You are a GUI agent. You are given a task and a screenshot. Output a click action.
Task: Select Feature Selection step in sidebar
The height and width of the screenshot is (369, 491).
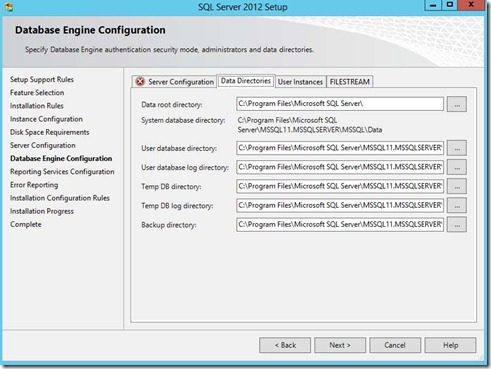(x=37, y=93)
